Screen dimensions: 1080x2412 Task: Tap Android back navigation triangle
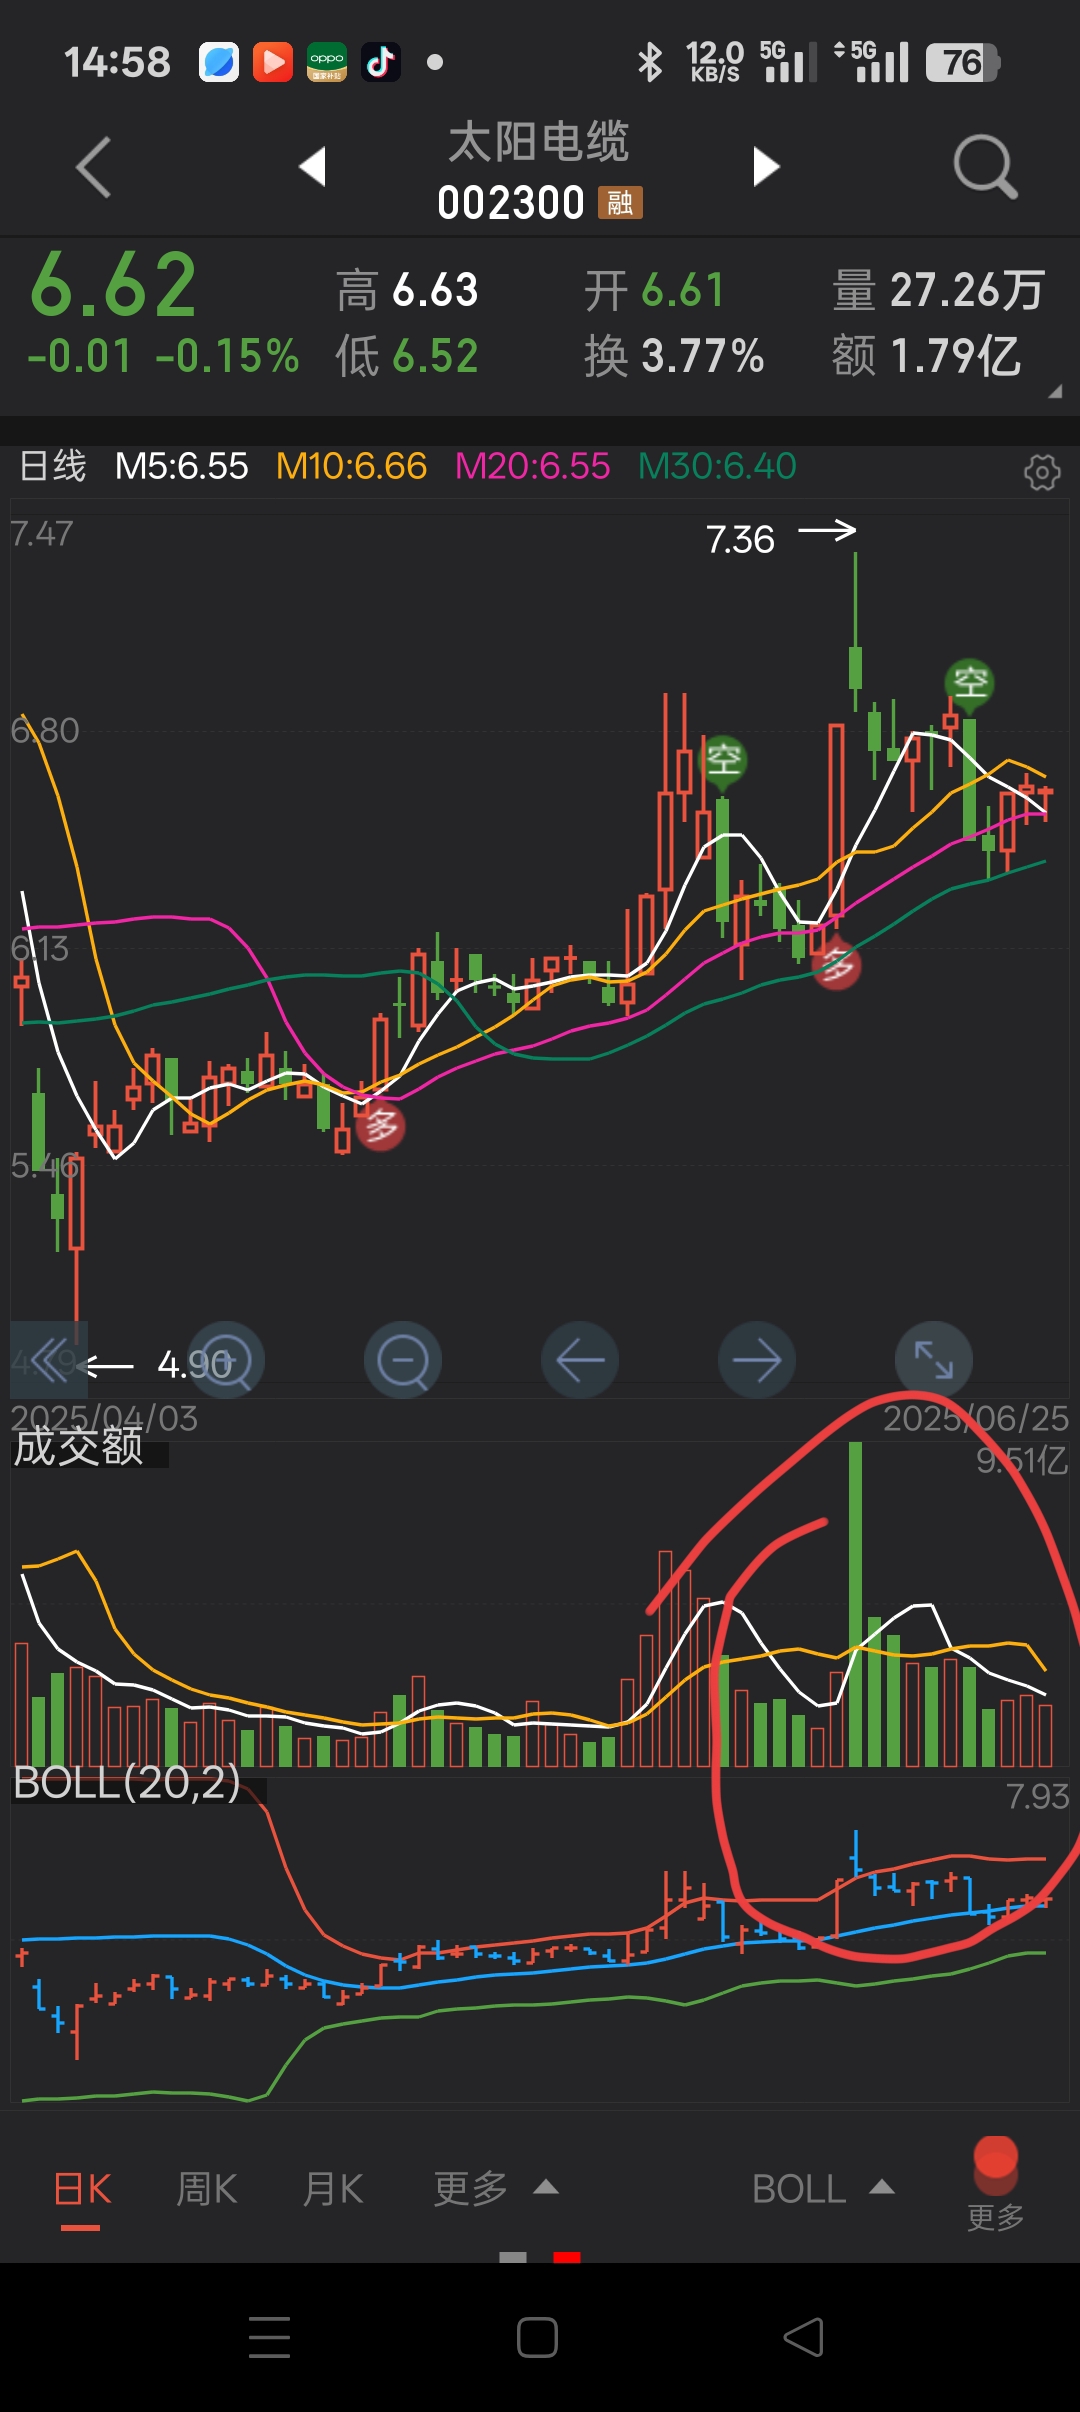point(804,2337)
